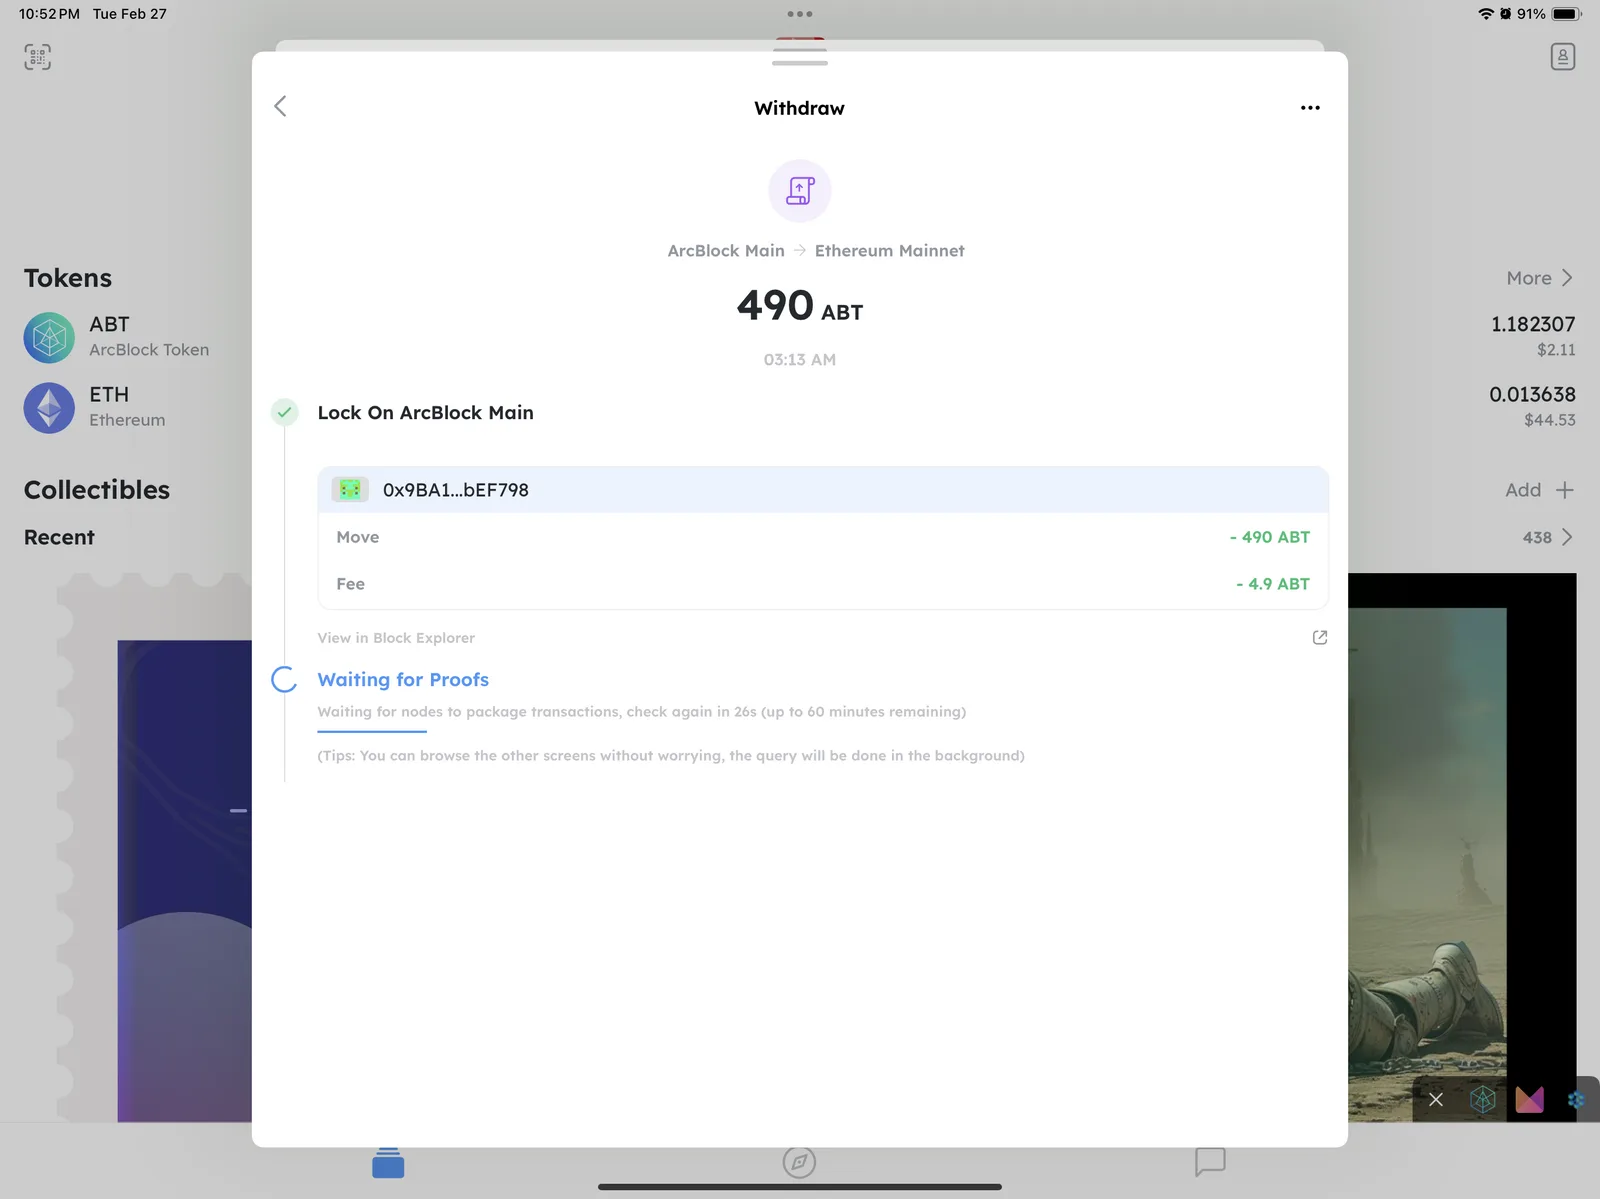Click the ABT value $2.11
The image size is (1600, 1199).
[1556, 350]
